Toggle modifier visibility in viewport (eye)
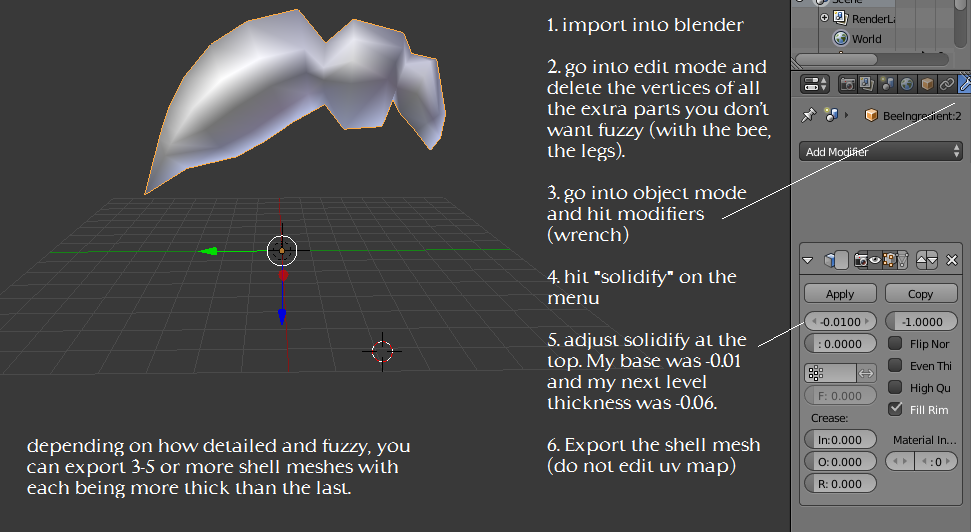The height and width of the screenshot is (532, 971). [877, 260]
